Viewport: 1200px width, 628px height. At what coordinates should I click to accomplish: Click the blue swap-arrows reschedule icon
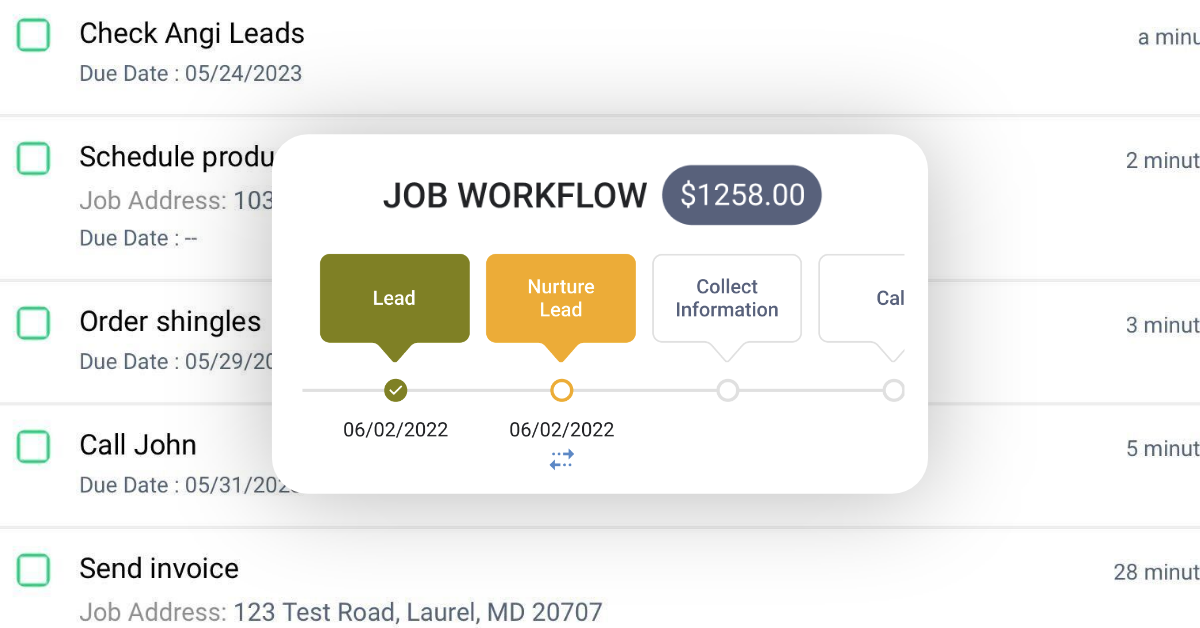(561, 459)
